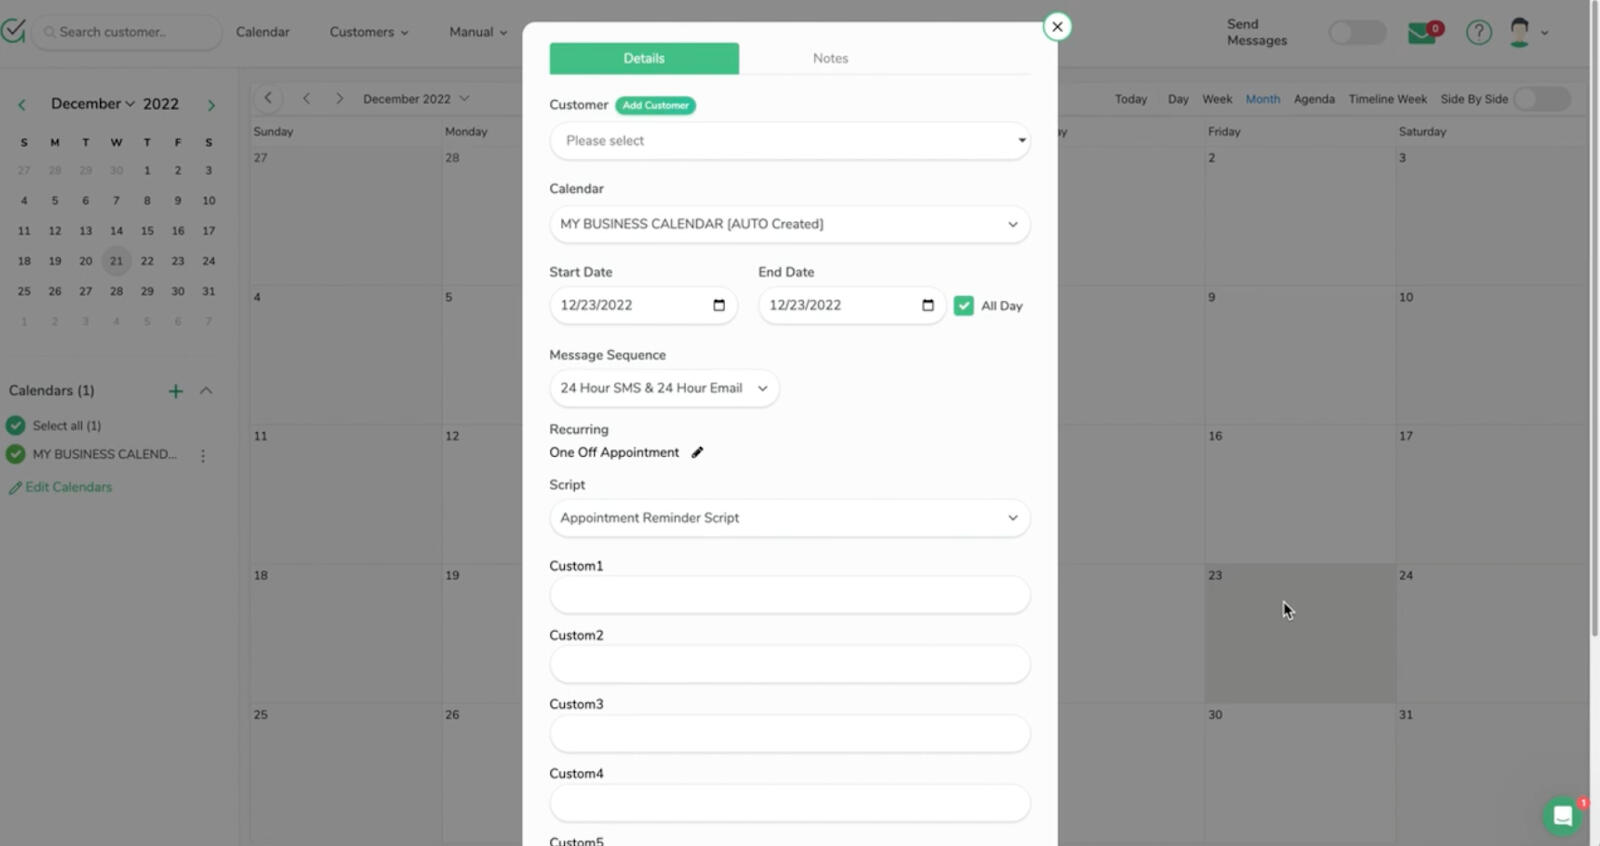Click the pencil icon beside One Off Appointment

tap(697, 452)
